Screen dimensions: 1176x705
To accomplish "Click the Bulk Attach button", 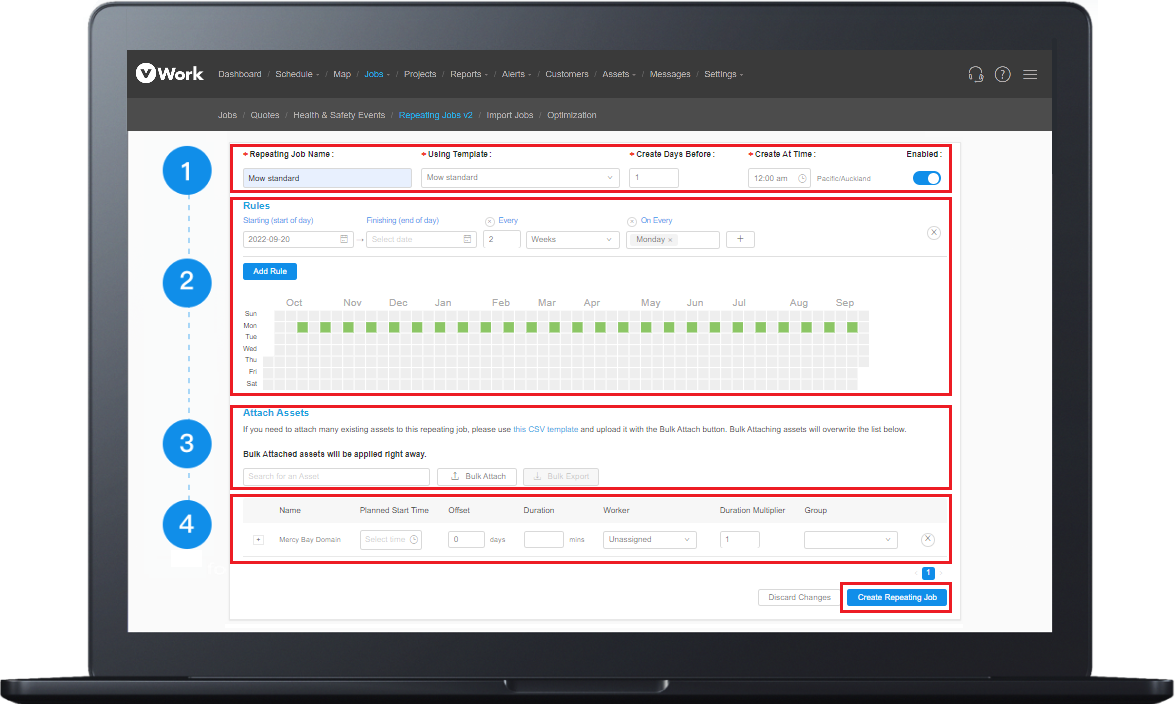I will pyautogui.click(x=478, y=476).
